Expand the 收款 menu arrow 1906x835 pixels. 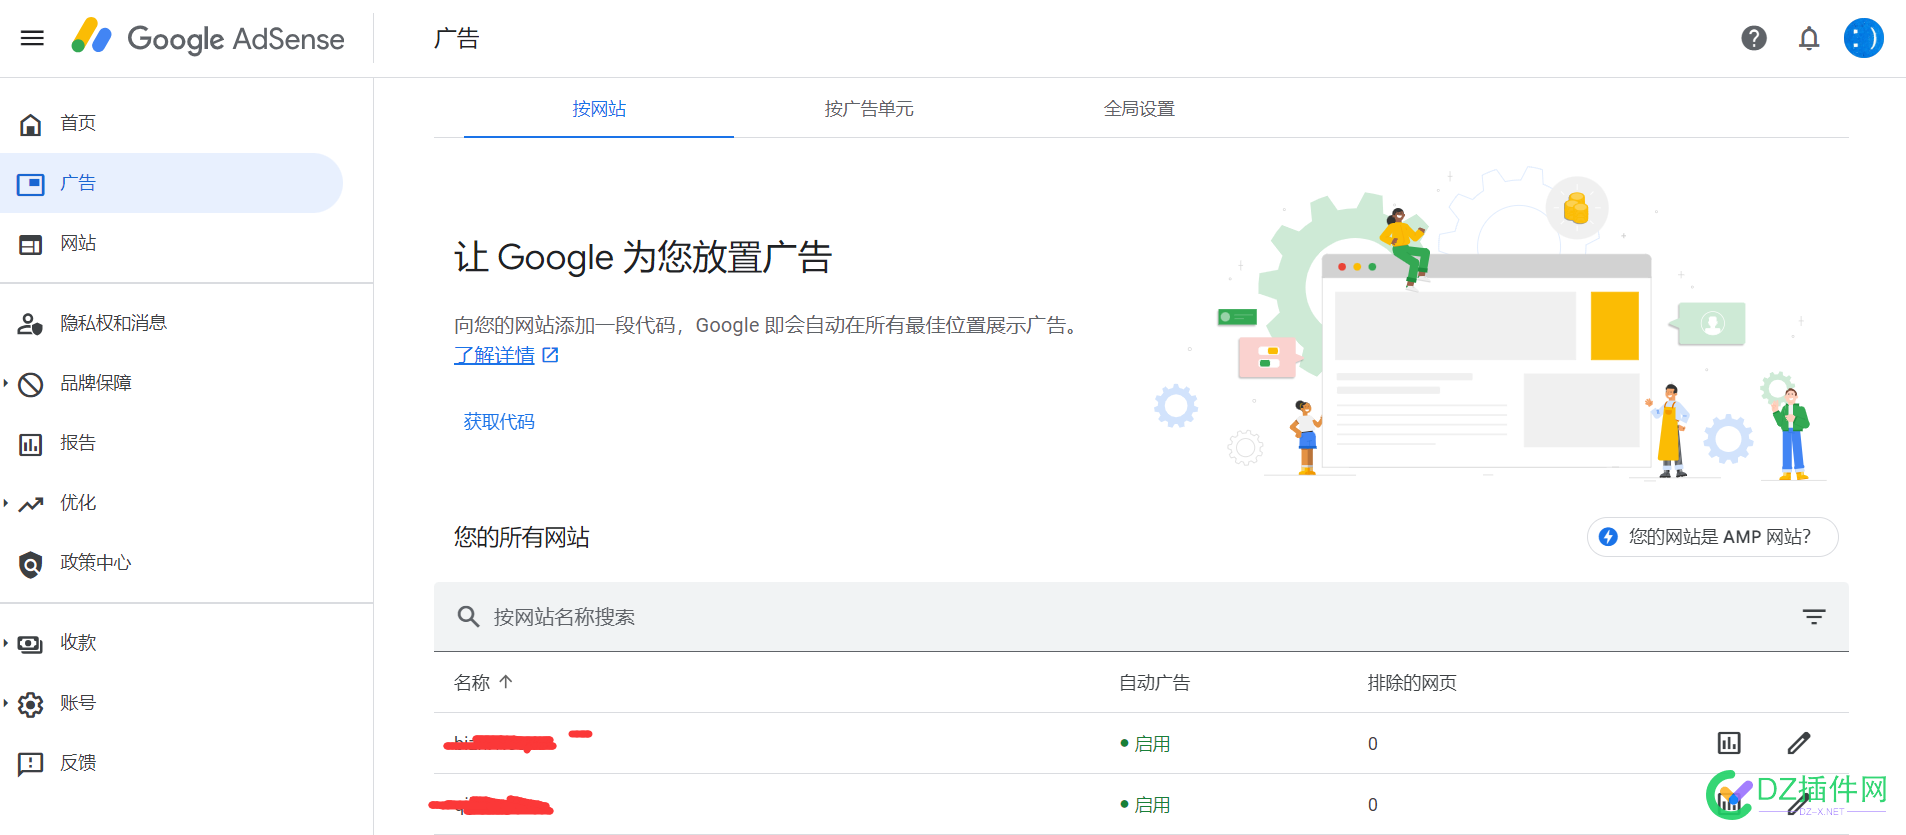pos(5,643)
